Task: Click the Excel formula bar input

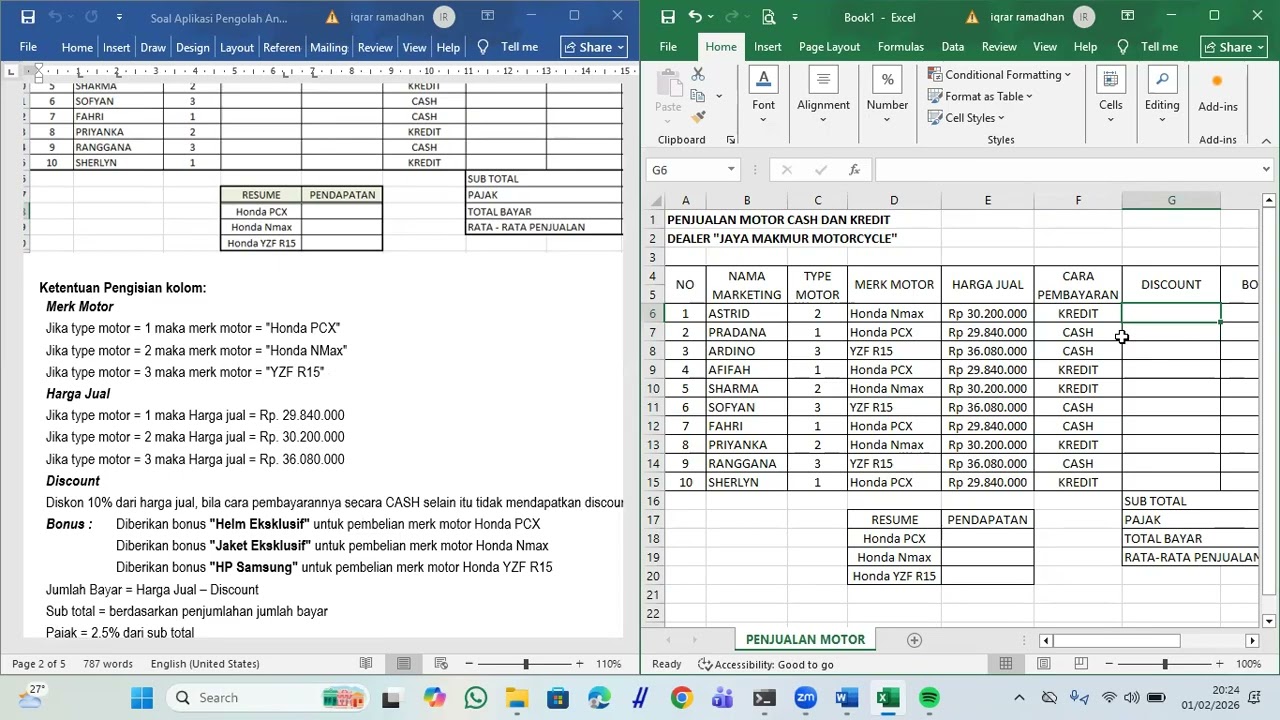Action: [1065, 170]
